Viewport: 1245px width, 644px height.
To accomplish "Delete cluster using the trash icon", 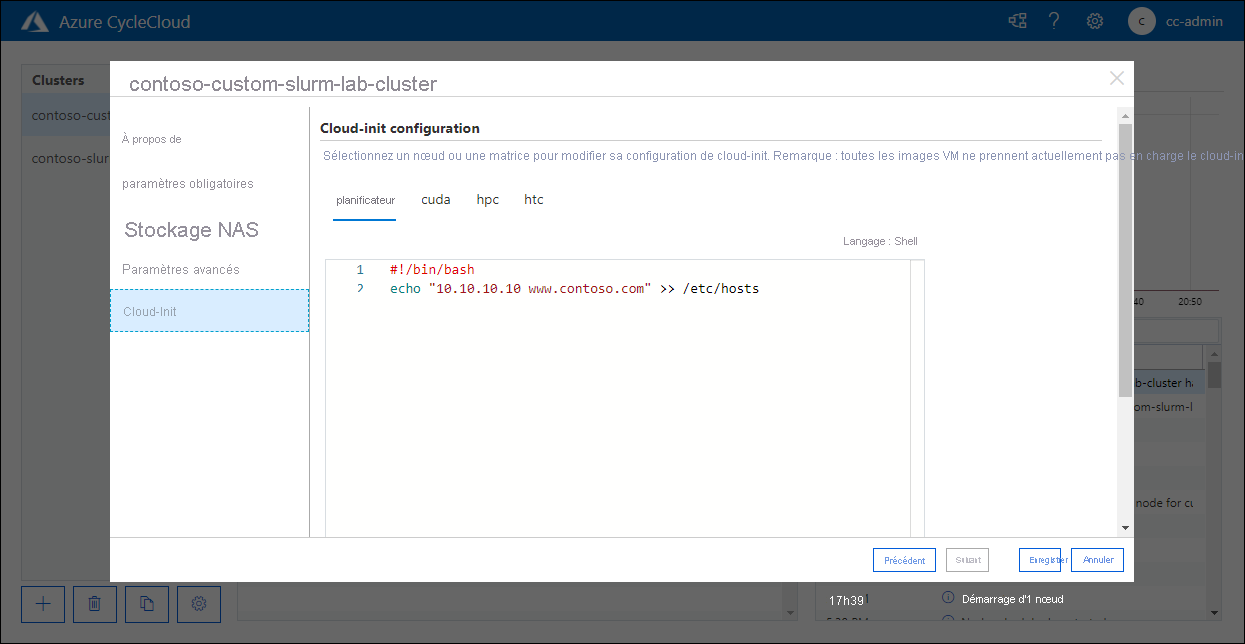I will 94,604.
